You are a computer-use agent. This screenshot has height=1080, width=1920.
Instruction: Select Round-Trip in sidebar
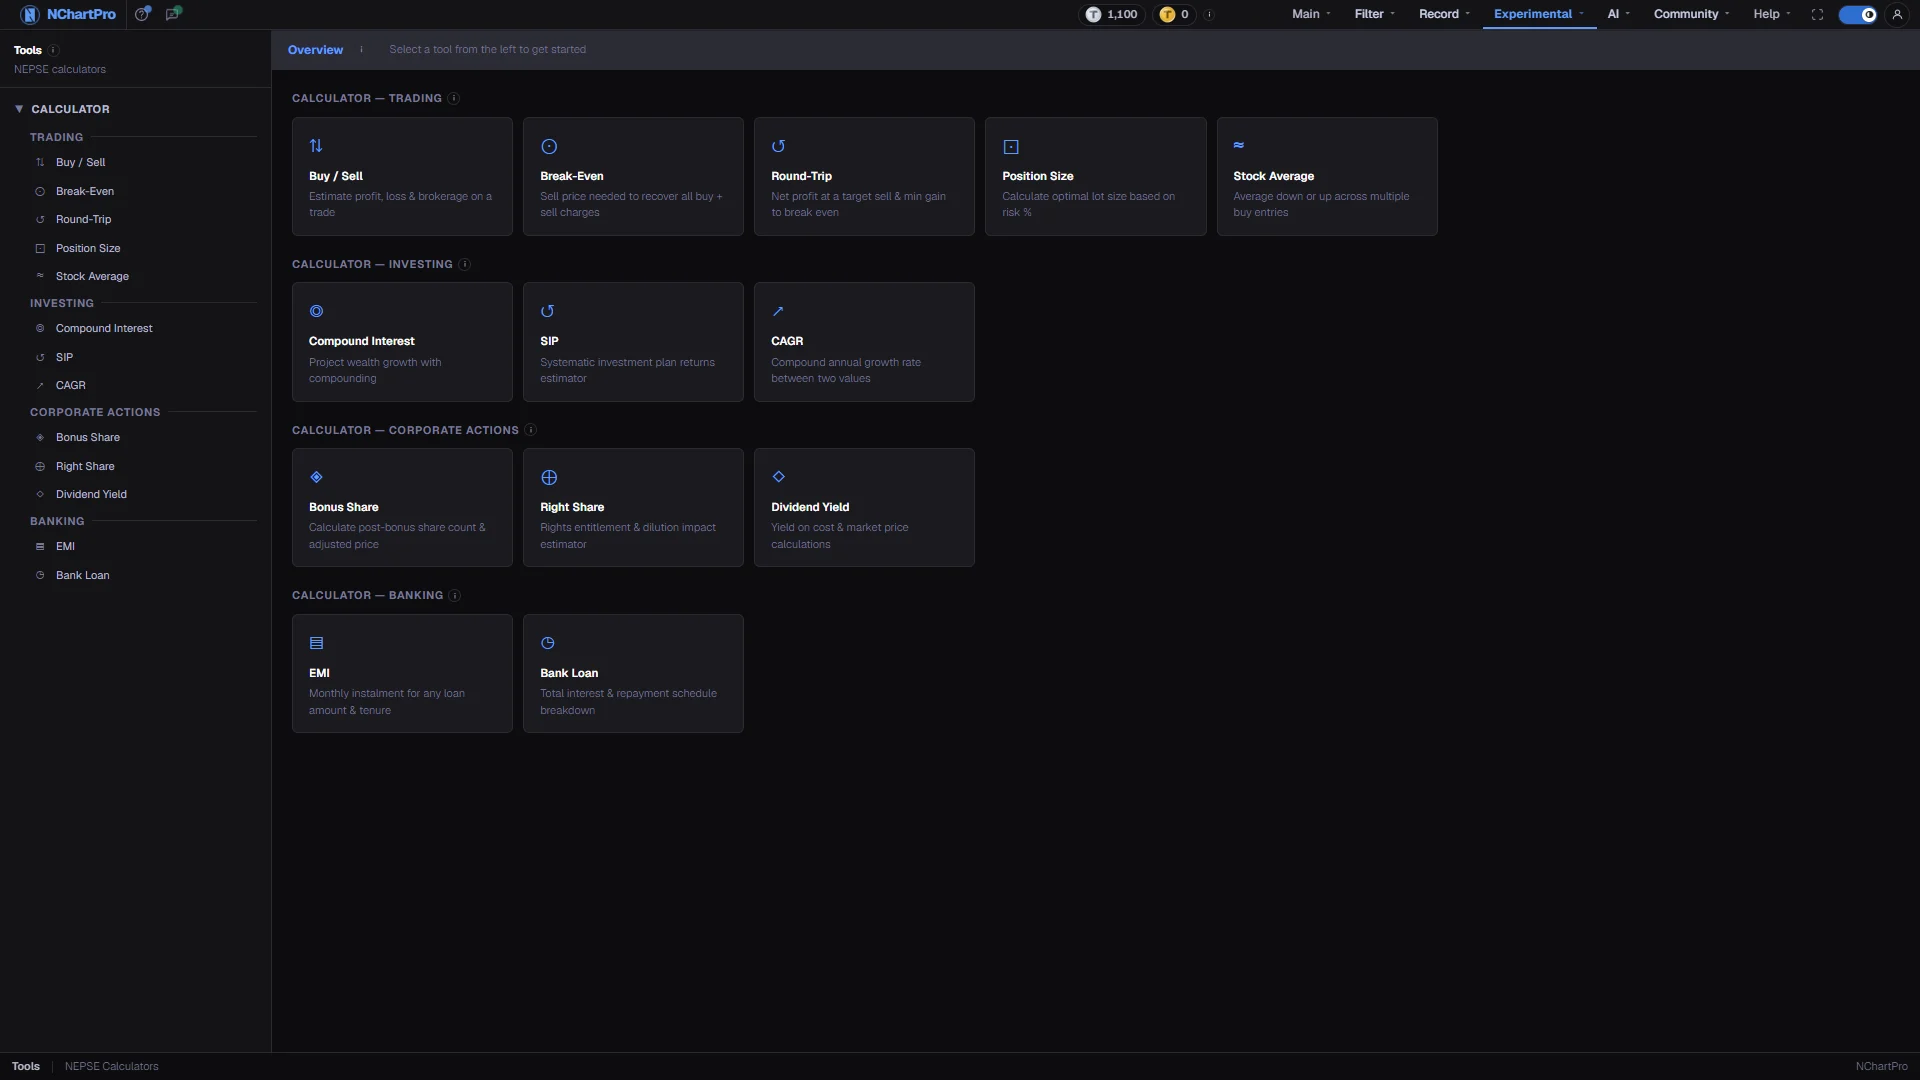click(x=135, y=219)
